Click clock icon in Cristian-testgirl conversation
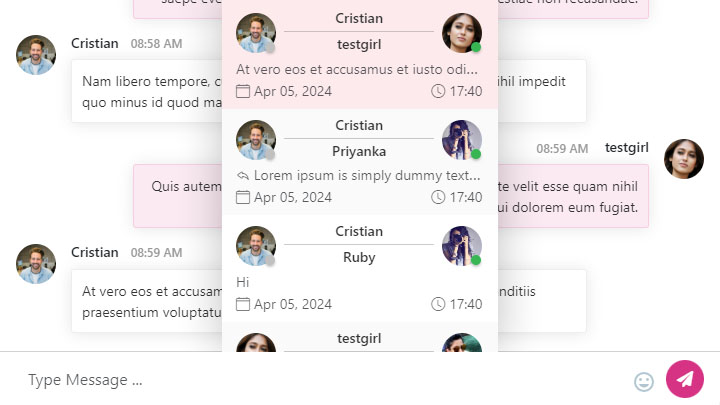Viewport: 720px width, 405px height. pos(438,91)
